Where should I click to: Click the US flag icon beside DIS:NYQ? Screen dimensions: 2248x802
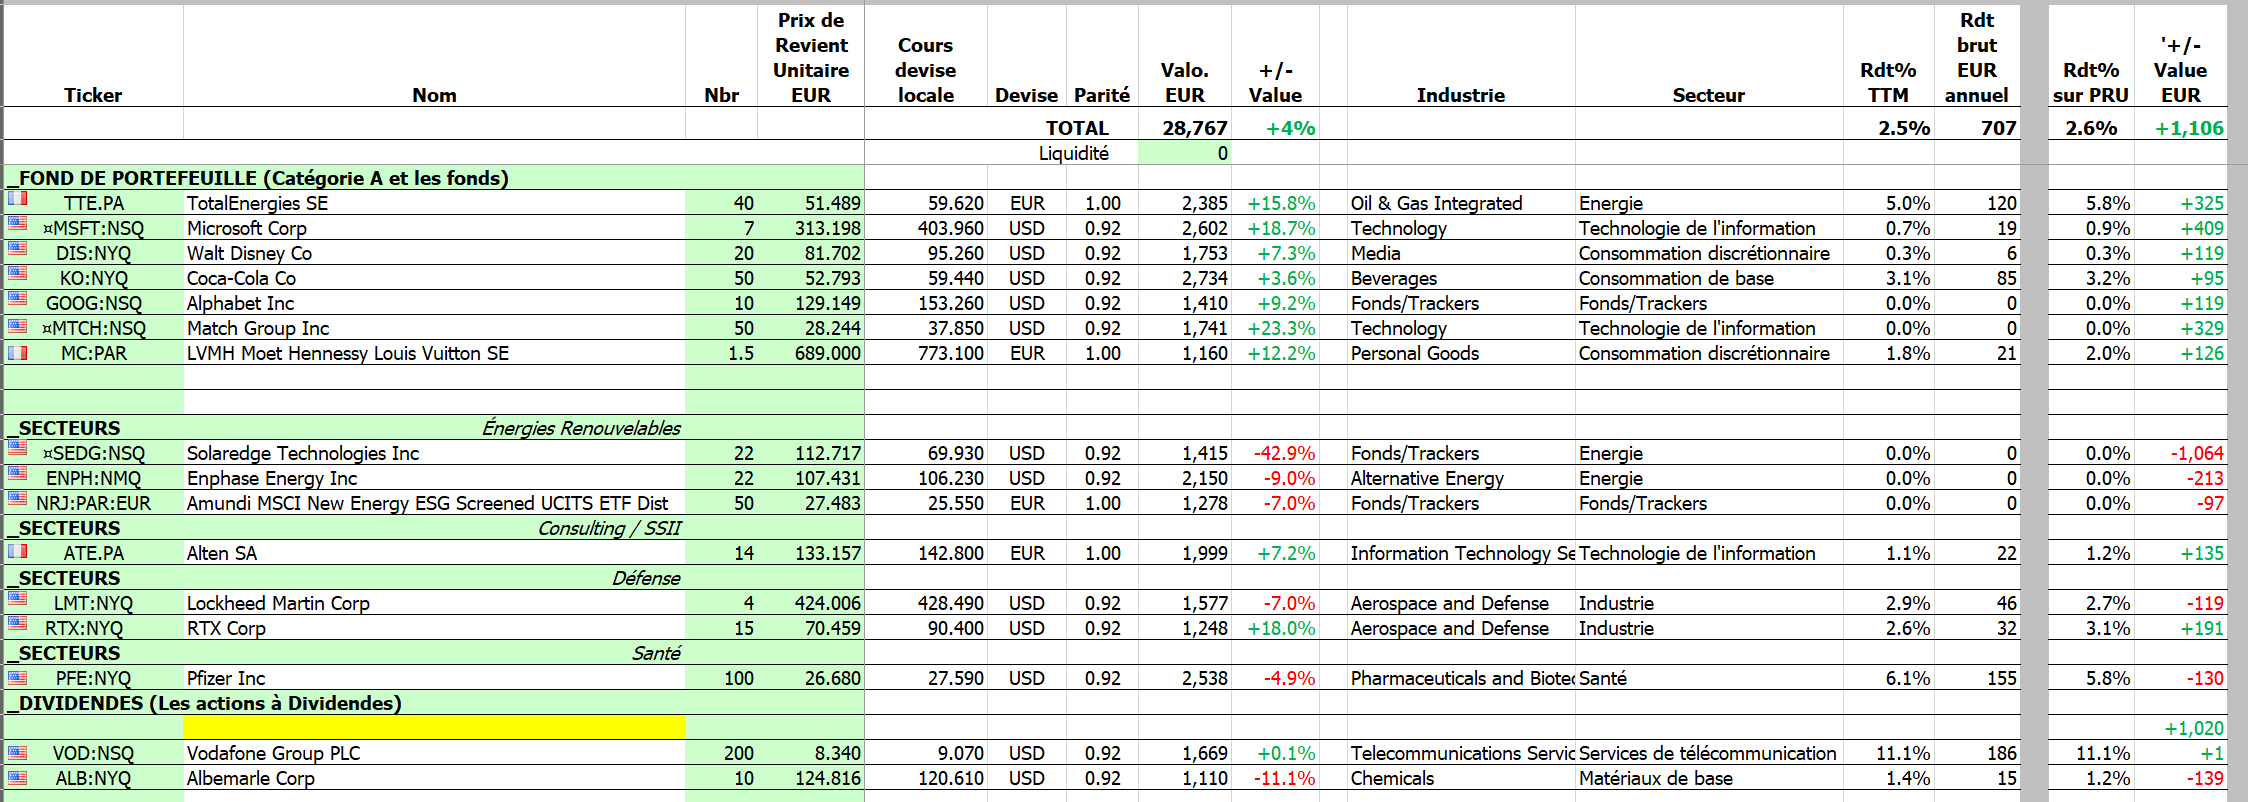pyautogui.click(x=17, y=248)
